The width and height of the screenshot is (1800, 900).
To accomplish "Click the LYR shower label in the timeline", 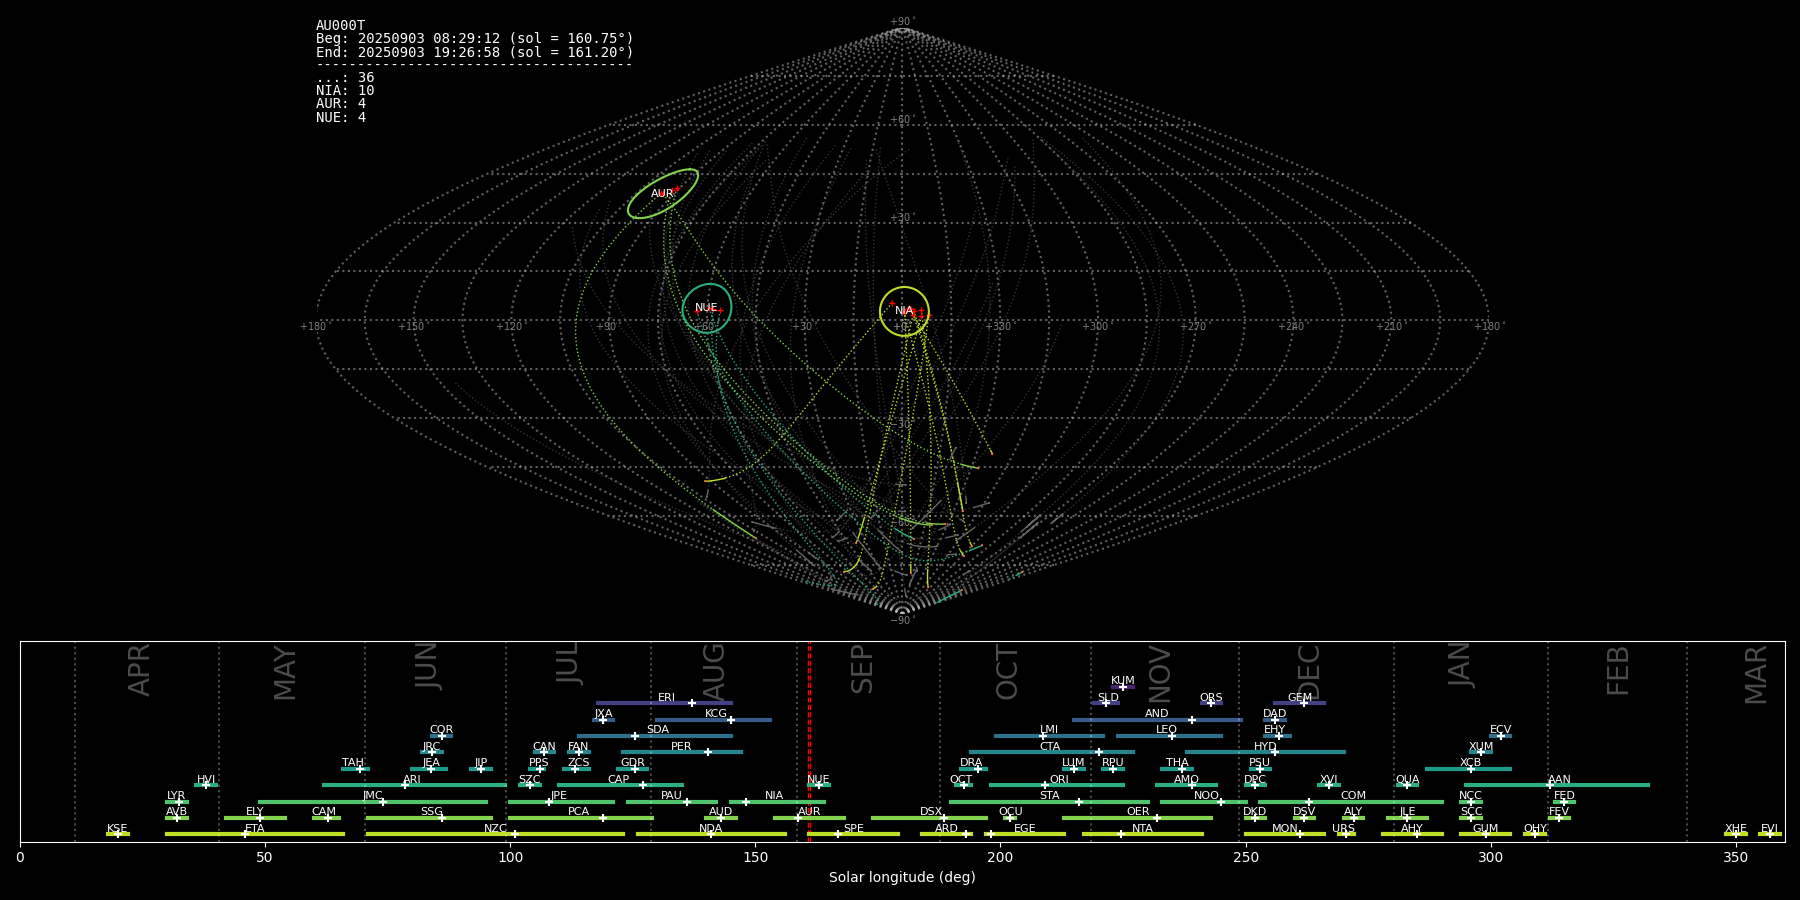I will (x=176, y=796).
